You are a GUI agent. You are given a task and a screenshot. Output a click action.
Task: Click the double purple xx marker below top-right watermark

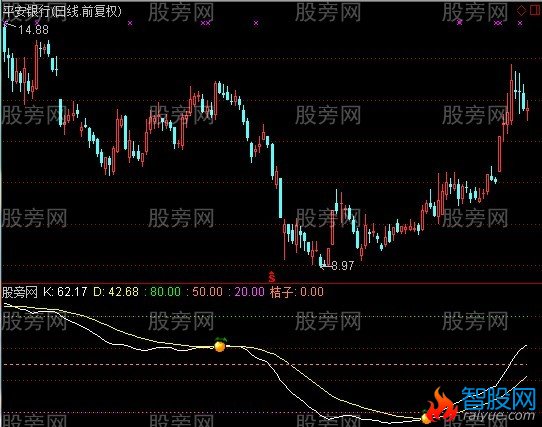tap(498, 23)
